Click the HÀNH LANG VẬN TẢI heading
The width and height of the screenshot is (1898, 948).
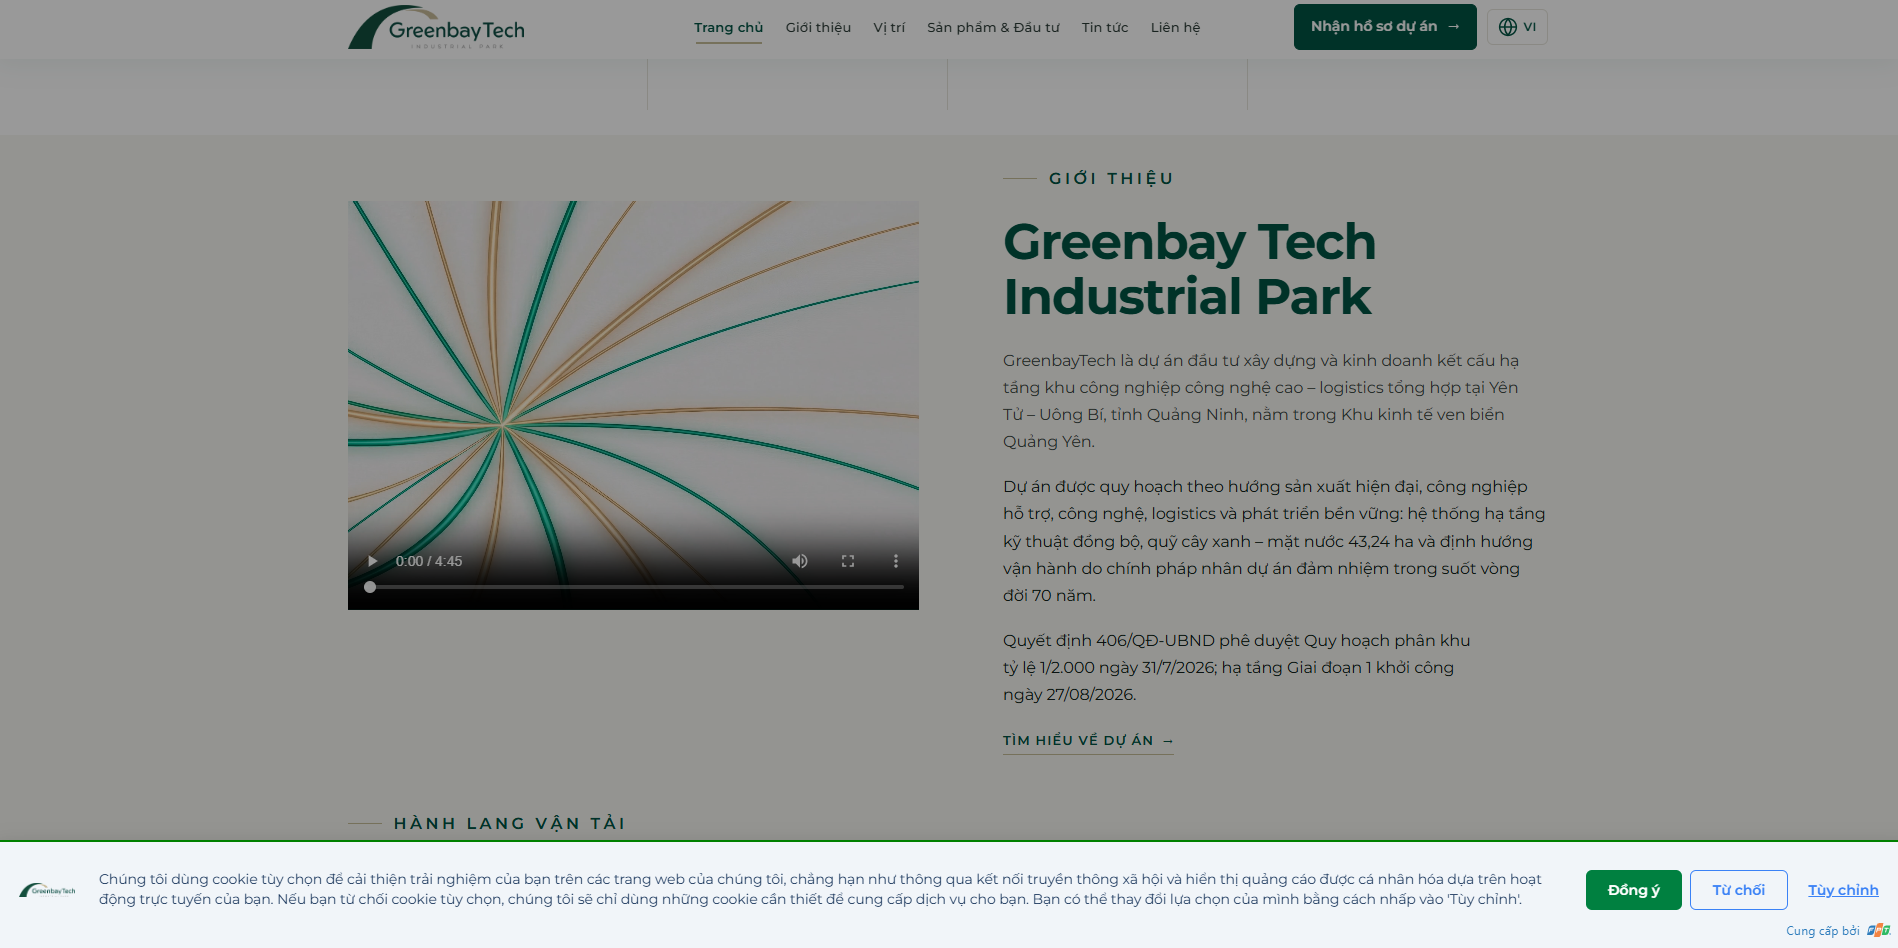(510, 823)
